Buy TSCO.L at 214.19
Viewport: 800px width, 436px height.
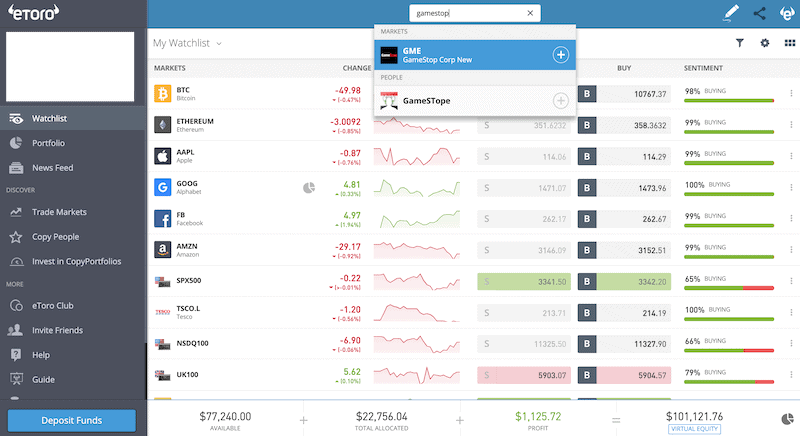pyautogui.click(x=624, y=313)
